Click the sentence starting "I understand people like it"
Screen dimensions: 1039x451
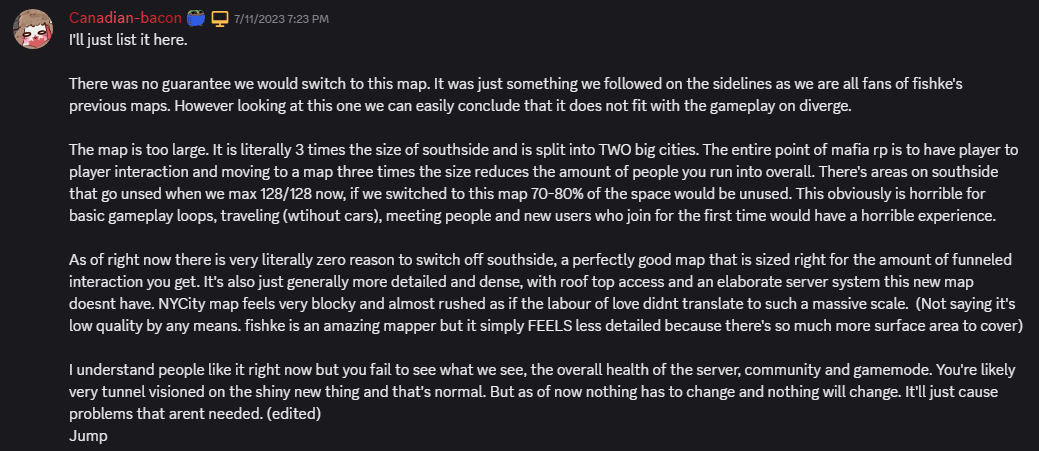click(300, 371)
